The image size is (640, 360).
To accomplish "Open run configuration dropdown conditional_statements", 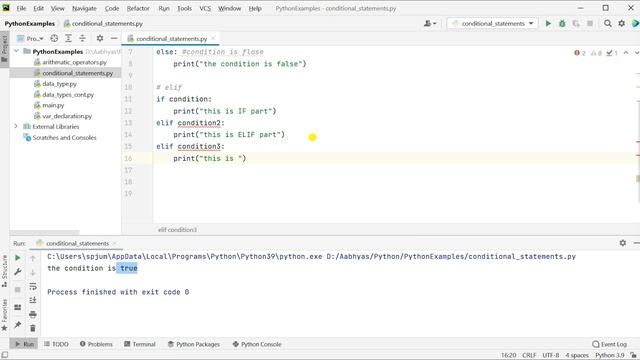I will 493,24.
